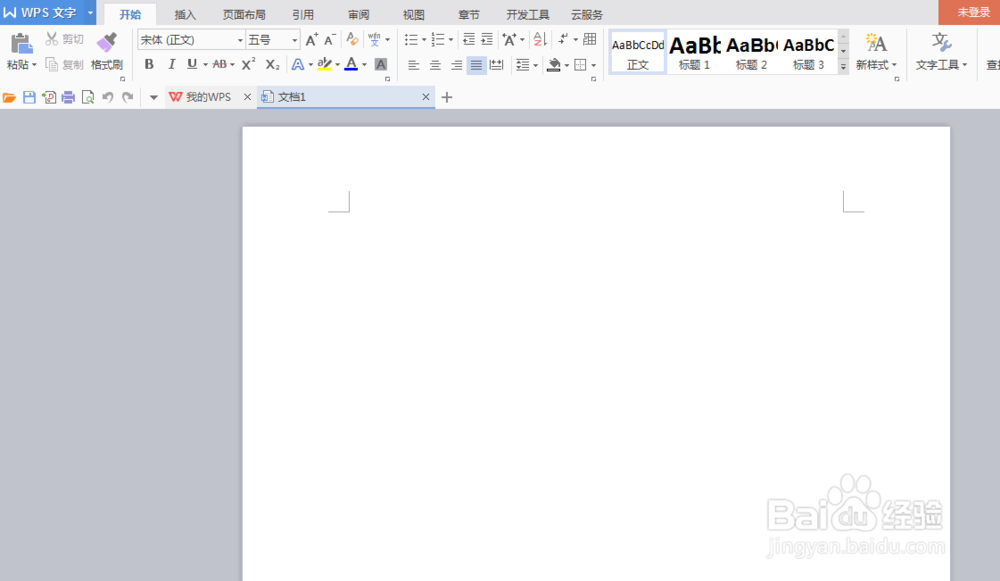Screen dimensions: 1000x581
Task: Open the font size dropdown 五号
Action: 295,40
